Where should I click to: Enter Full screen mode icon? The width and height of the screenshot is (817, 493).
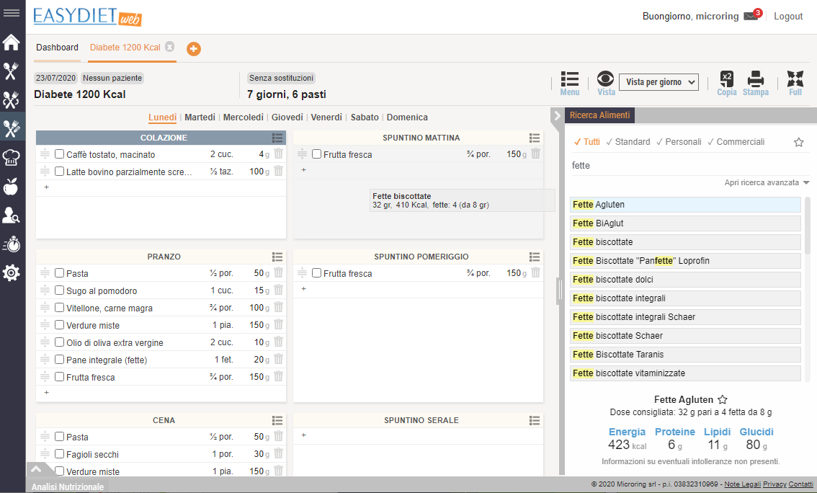(795, 79)
